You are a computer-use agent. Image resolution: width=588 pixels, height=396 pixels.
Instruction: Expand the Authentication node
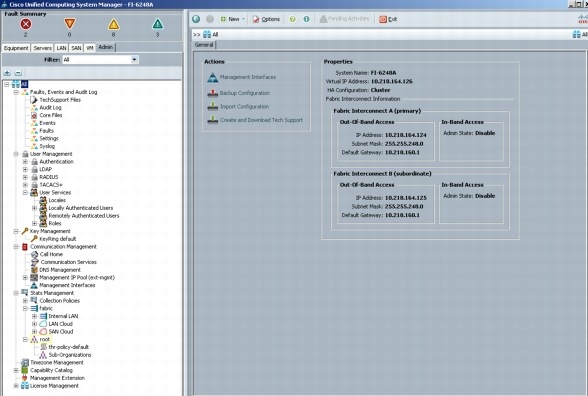25,162
